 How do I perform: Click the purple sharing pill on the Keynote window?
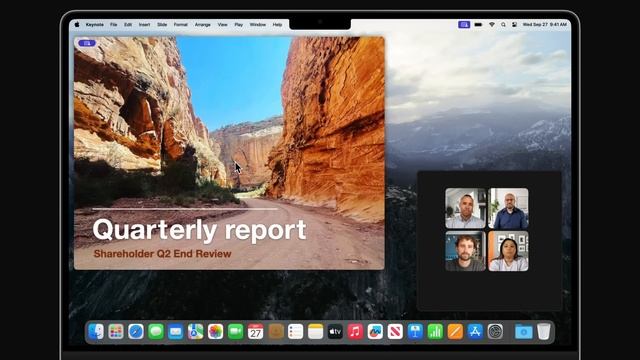(87, 43)
